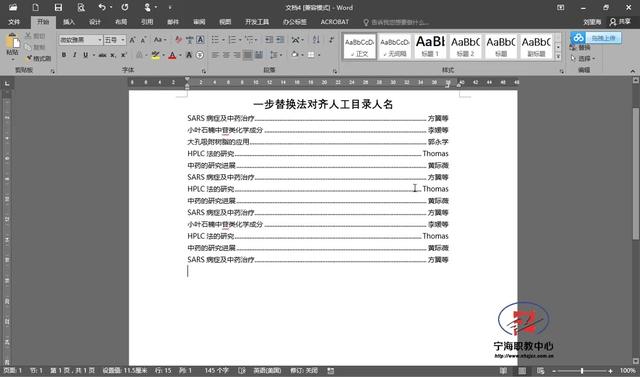Switch to the References tab
This screenshot has width=640, height=377.
(x=147, y=22)
